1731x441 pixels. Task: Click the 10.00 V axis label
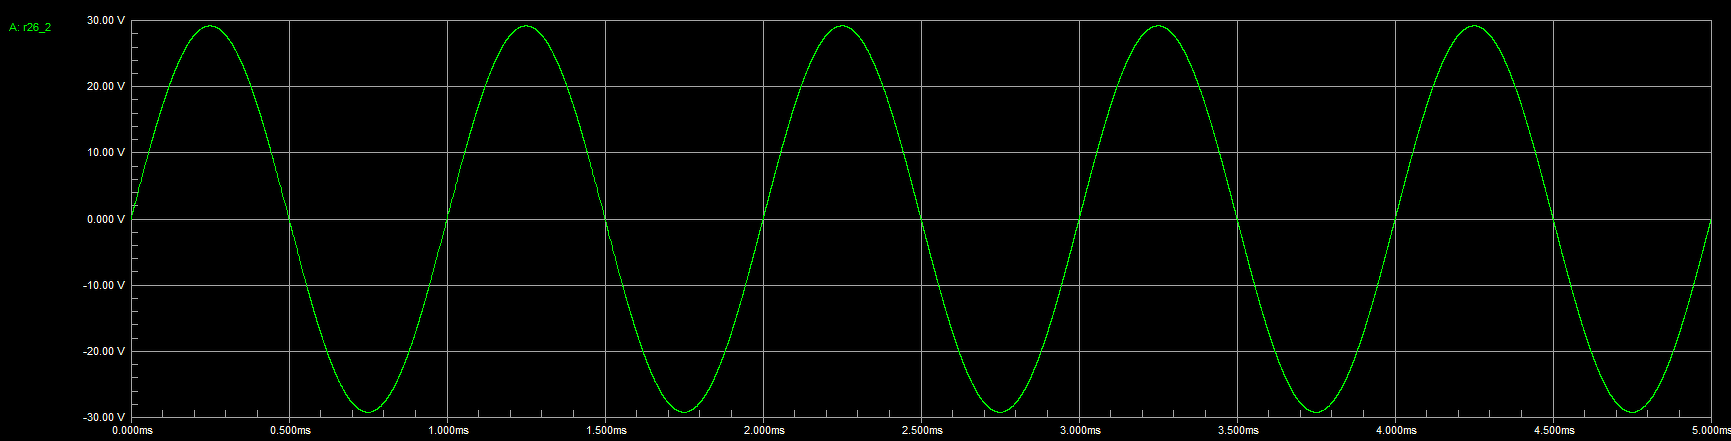[x=106, y=153]
